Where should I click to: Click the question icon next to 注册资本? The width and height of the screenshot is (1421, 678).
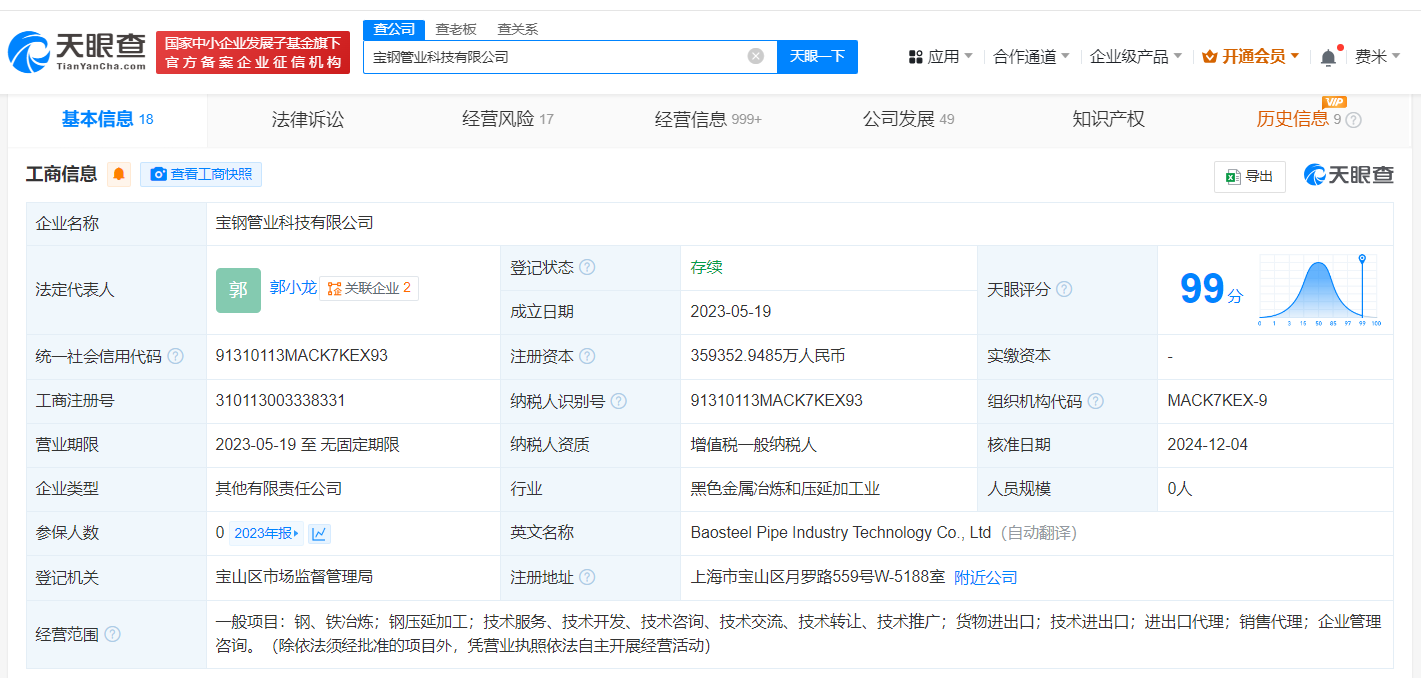[587, 356]
